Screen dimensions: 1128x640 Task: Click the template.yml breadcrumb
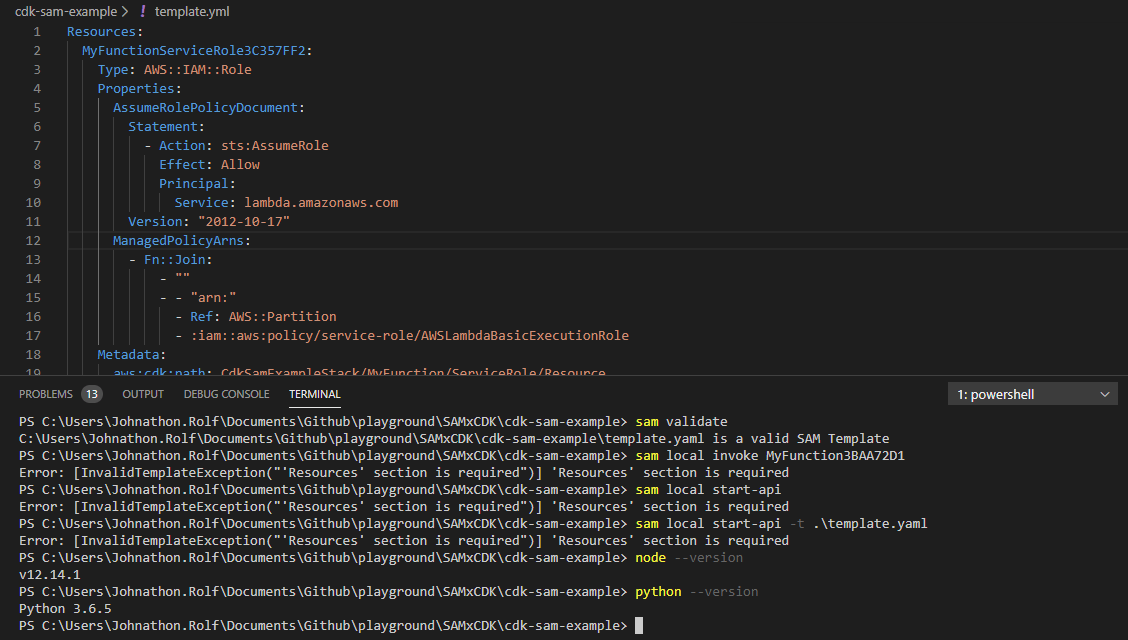(x=192, y=12)
